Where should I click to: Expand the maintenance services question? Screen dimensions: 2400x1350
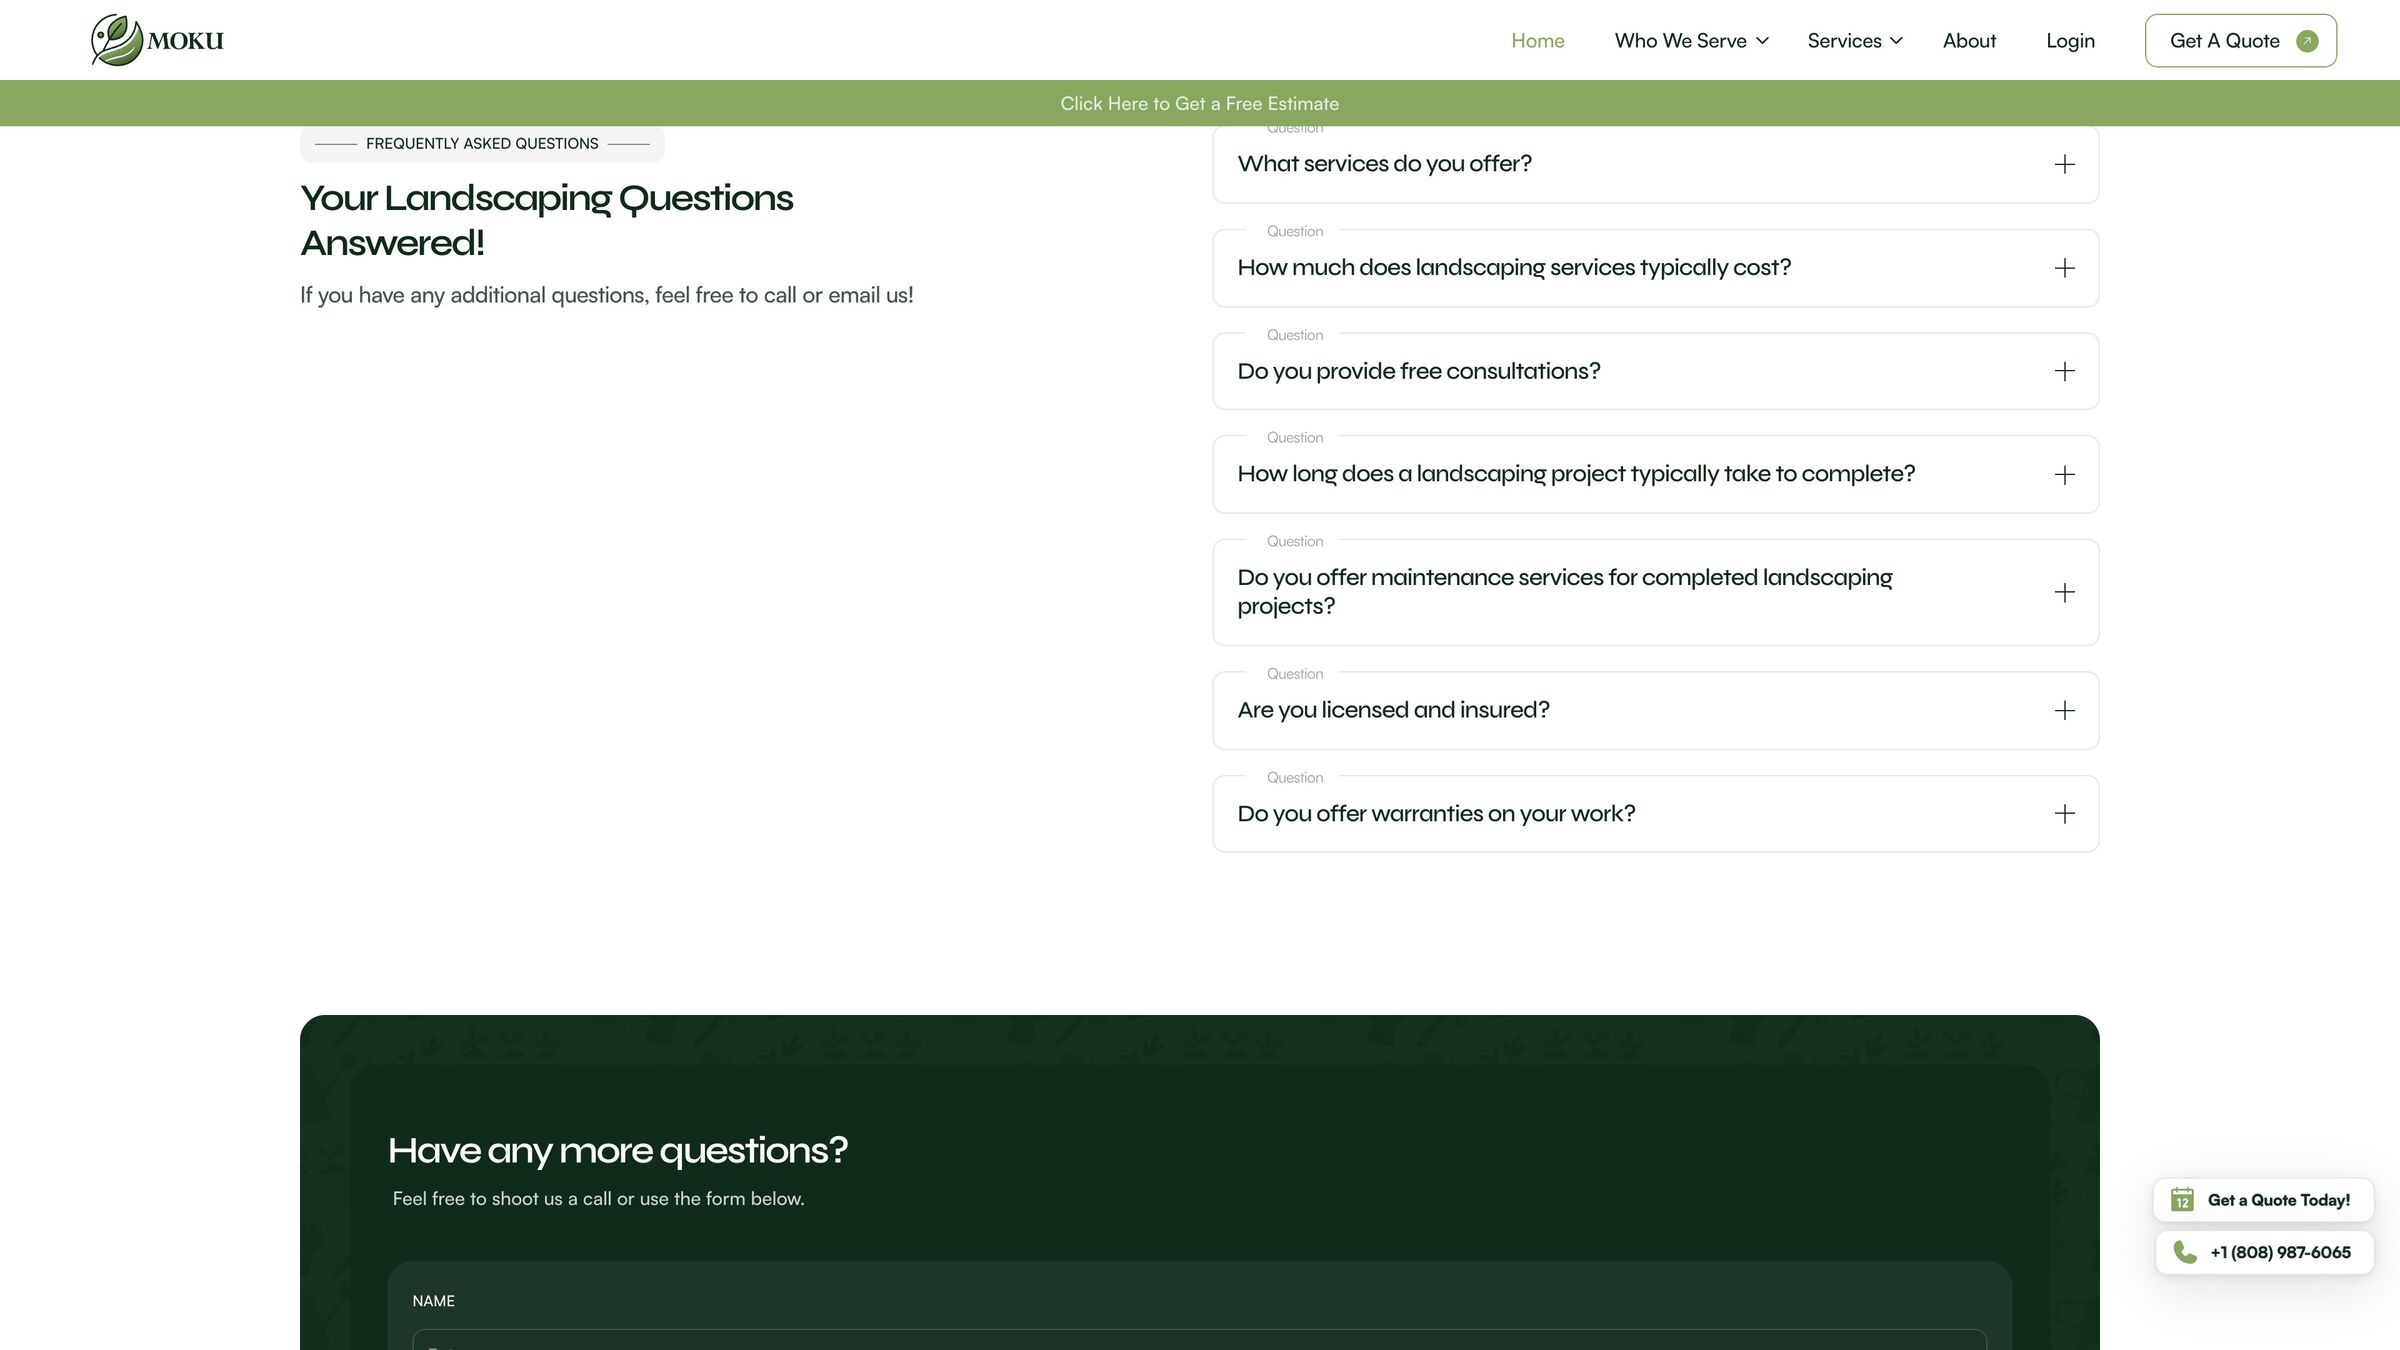(x=1655, y=592)
